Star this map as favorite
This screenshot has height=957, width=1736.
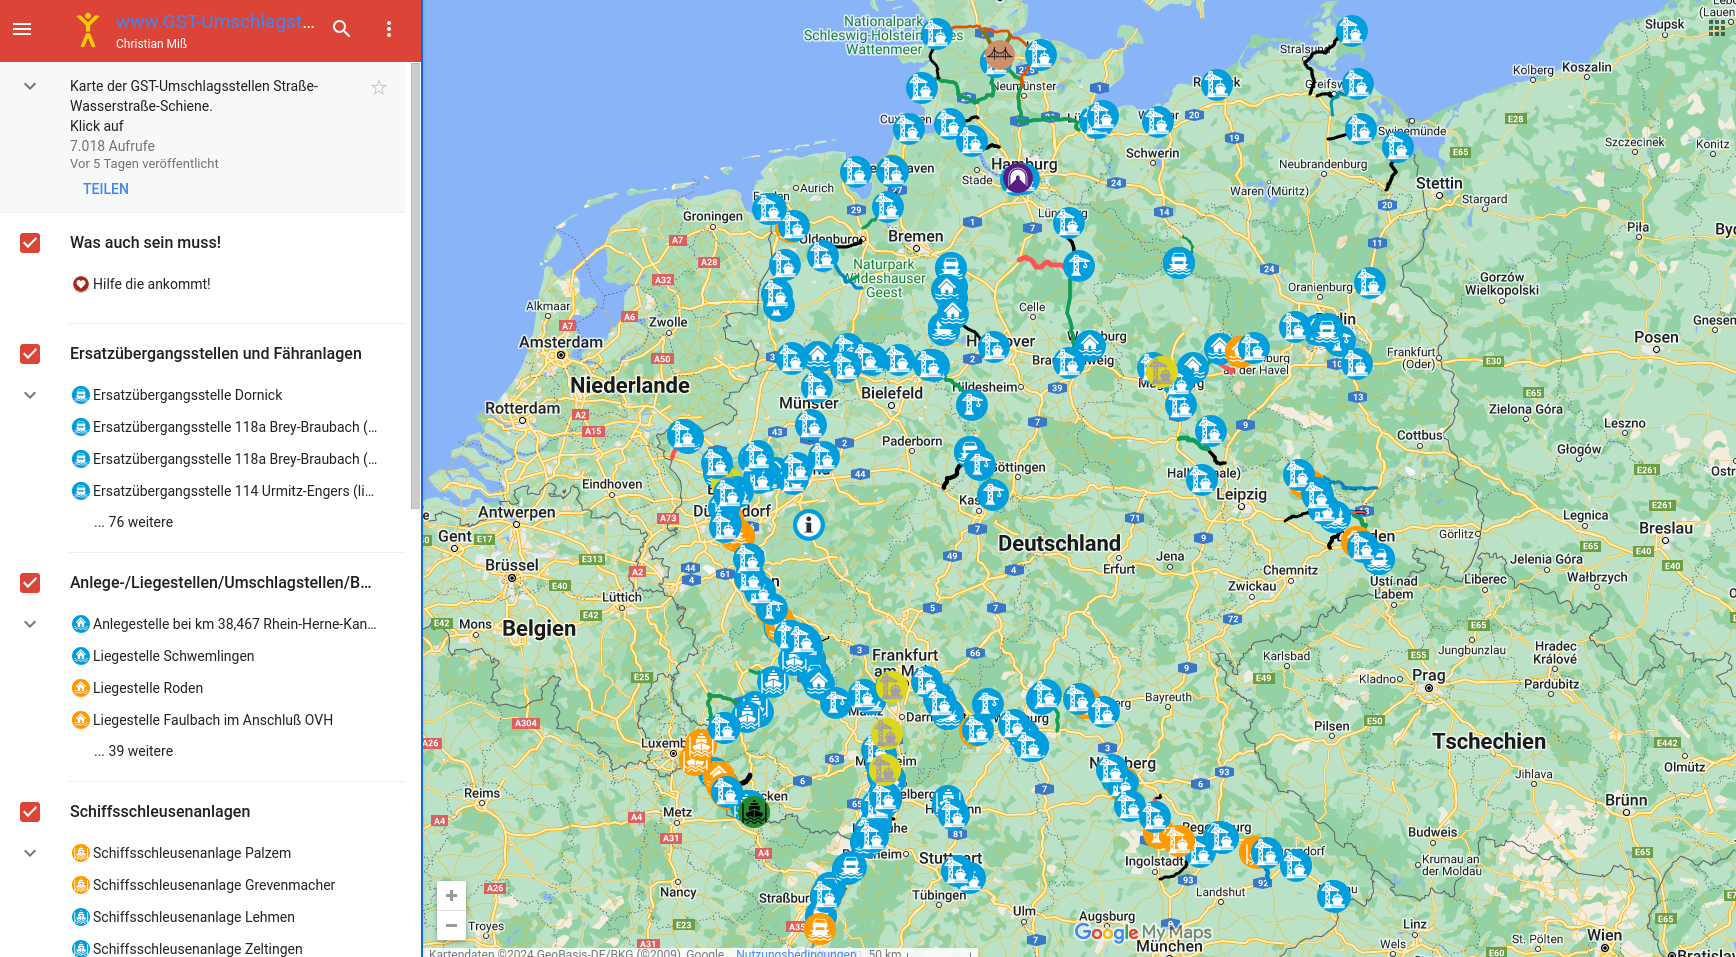pos(379,87)
